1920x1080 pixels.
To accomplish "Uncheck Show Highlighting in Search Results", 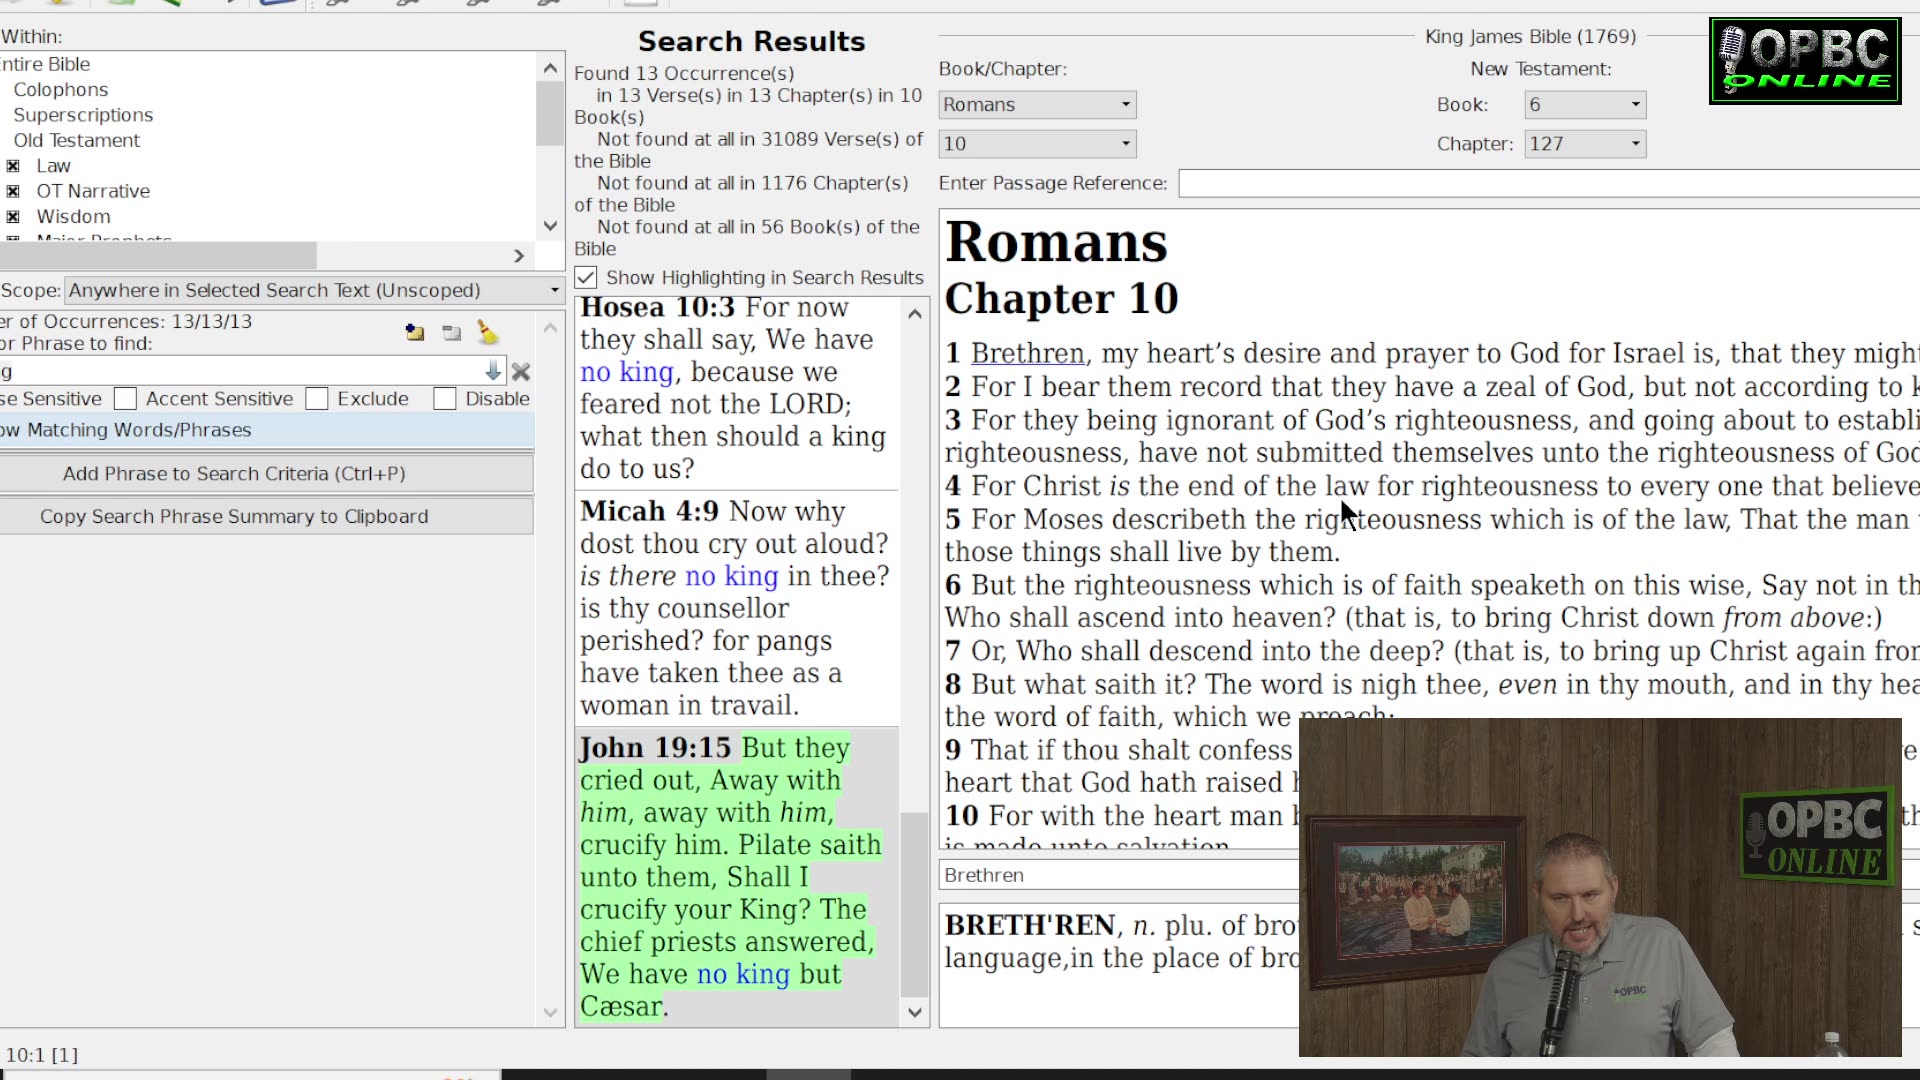I will 587,278.
